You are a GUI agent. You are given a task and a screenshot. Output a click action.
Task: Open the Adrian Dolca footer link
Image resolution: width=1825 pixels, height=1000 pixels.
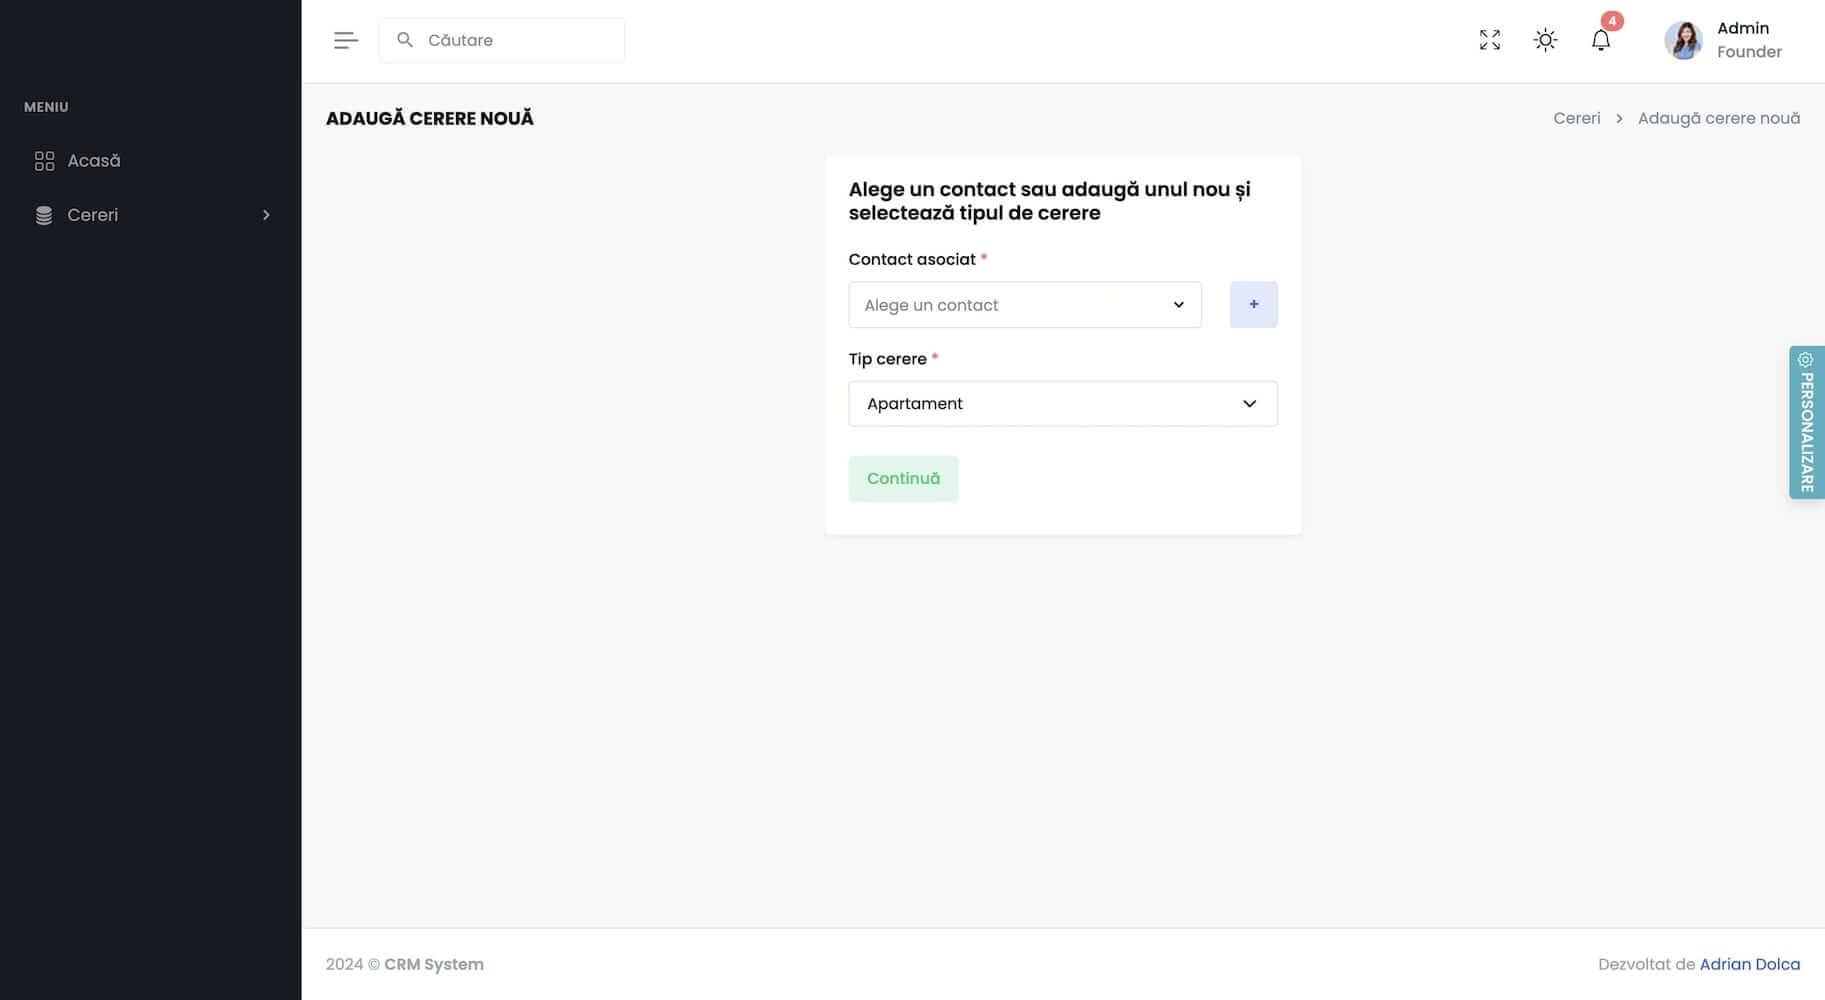click(x=1749, y=964)
